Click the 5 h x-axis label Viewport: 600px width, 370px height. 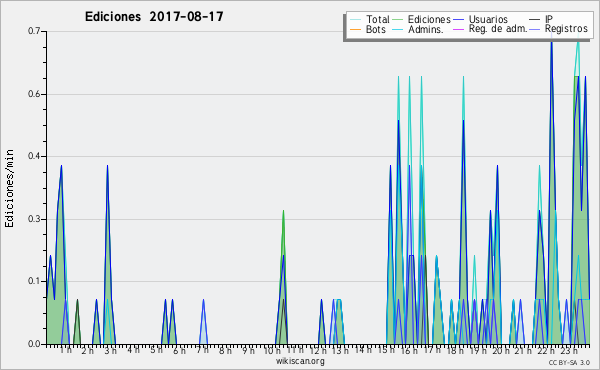157,350
